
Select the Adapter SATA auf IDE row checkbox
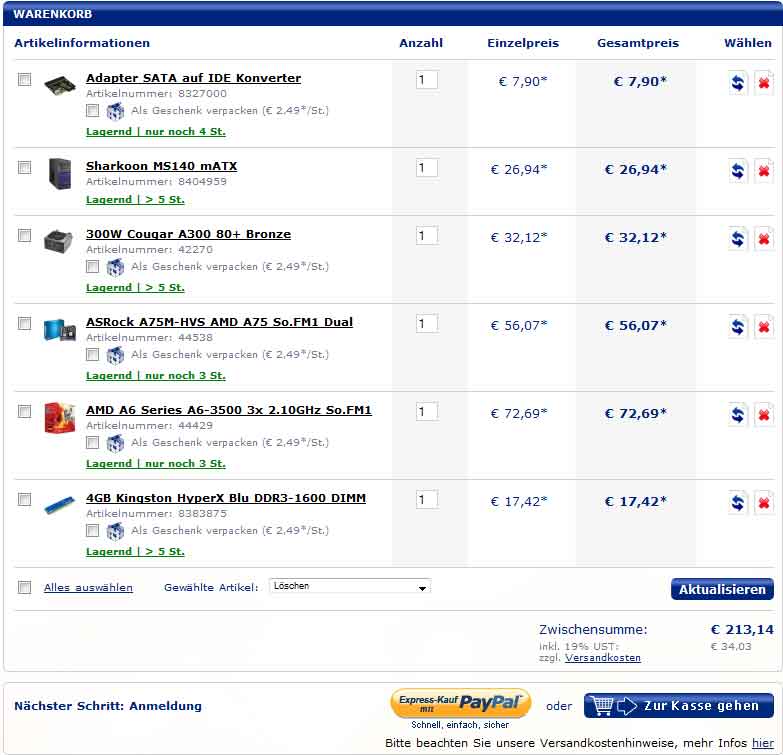pos(24,79)
